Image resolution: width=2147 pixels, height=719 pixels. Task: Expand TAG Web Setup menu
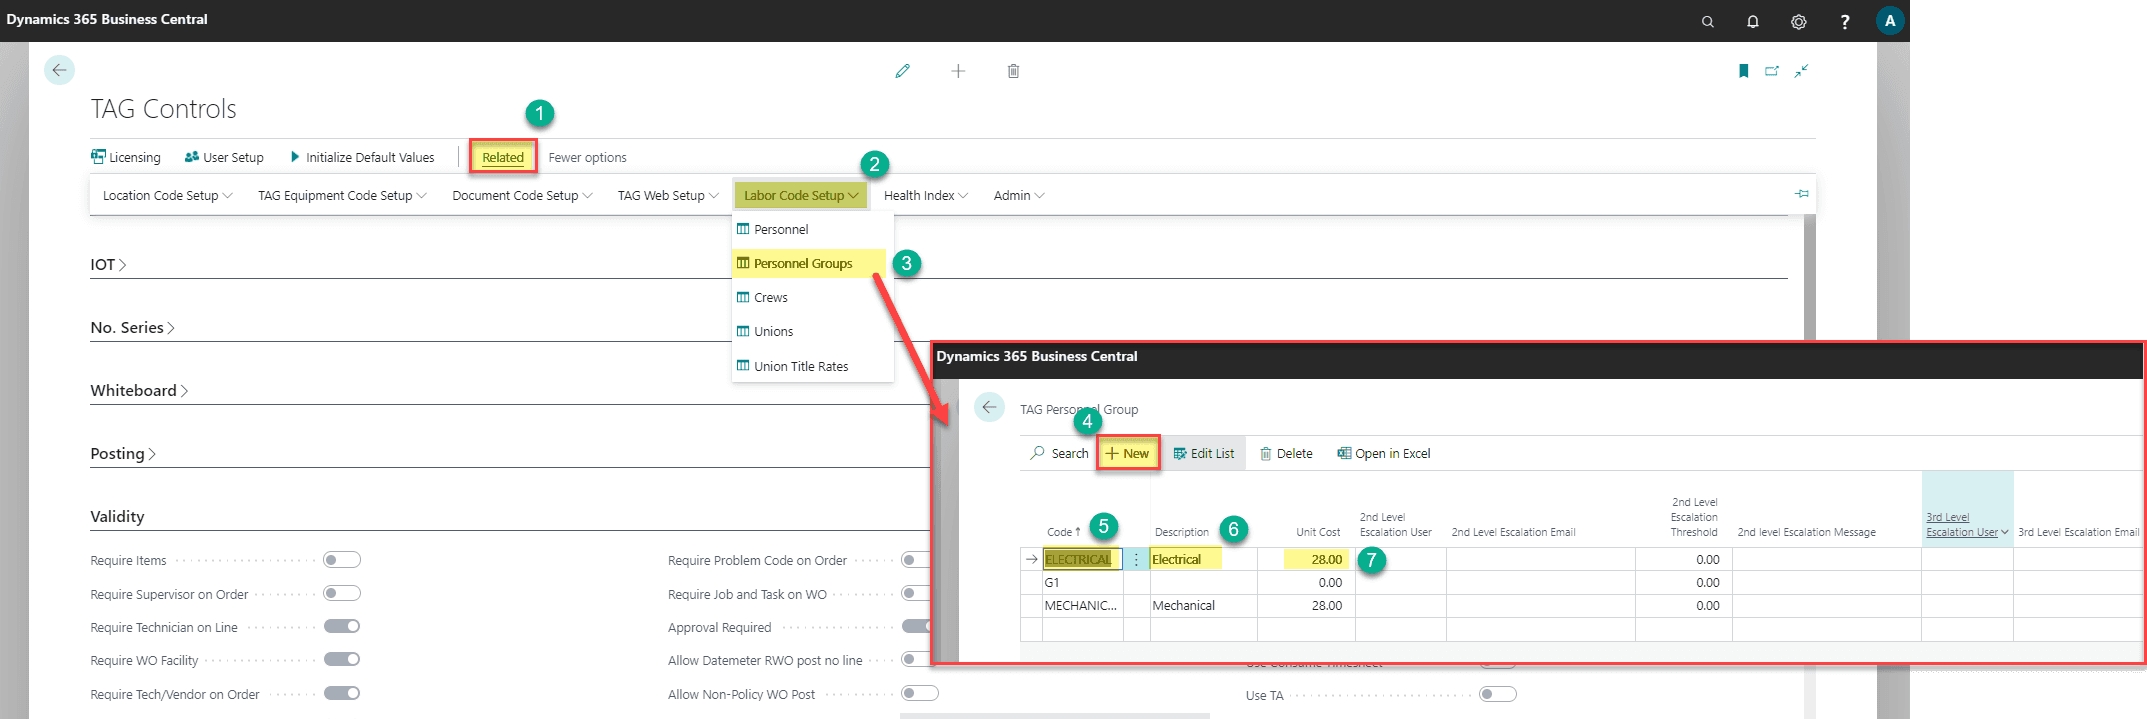tap(668, 195)
